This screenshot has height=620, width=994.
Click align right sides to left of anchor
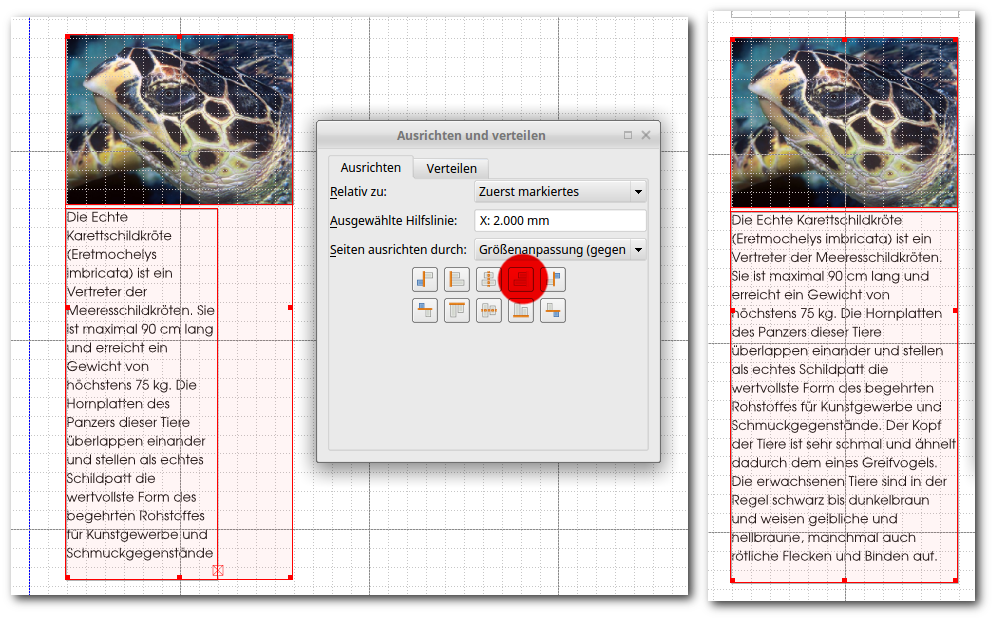(425, 279)
